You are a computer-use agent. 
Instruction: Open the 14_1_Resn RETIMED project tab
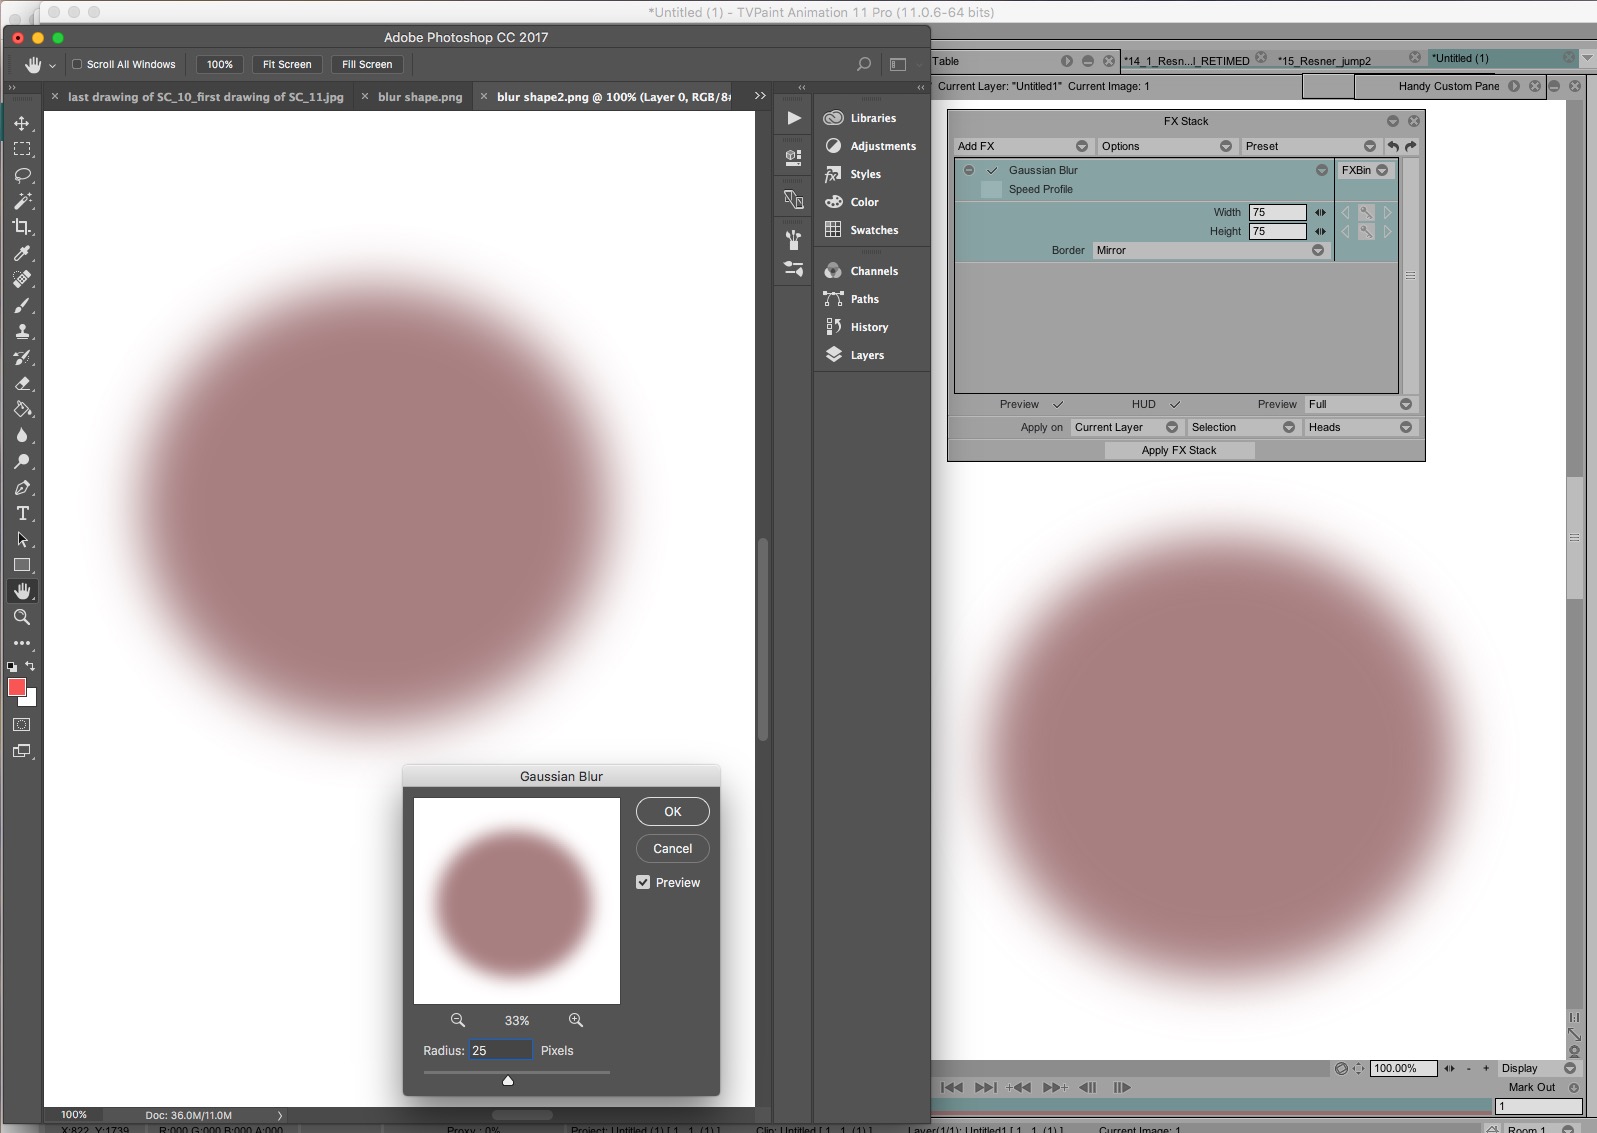(x=1186, y=60)
